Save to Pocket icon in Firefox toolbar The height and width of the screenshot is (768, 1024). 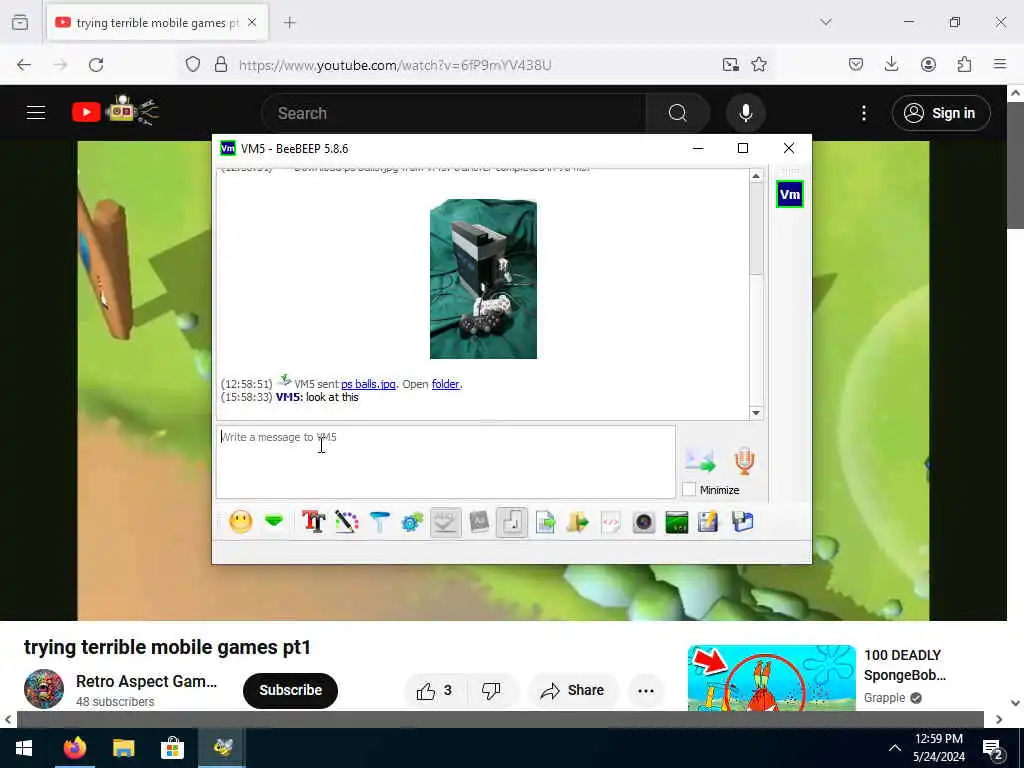(856, 64)
